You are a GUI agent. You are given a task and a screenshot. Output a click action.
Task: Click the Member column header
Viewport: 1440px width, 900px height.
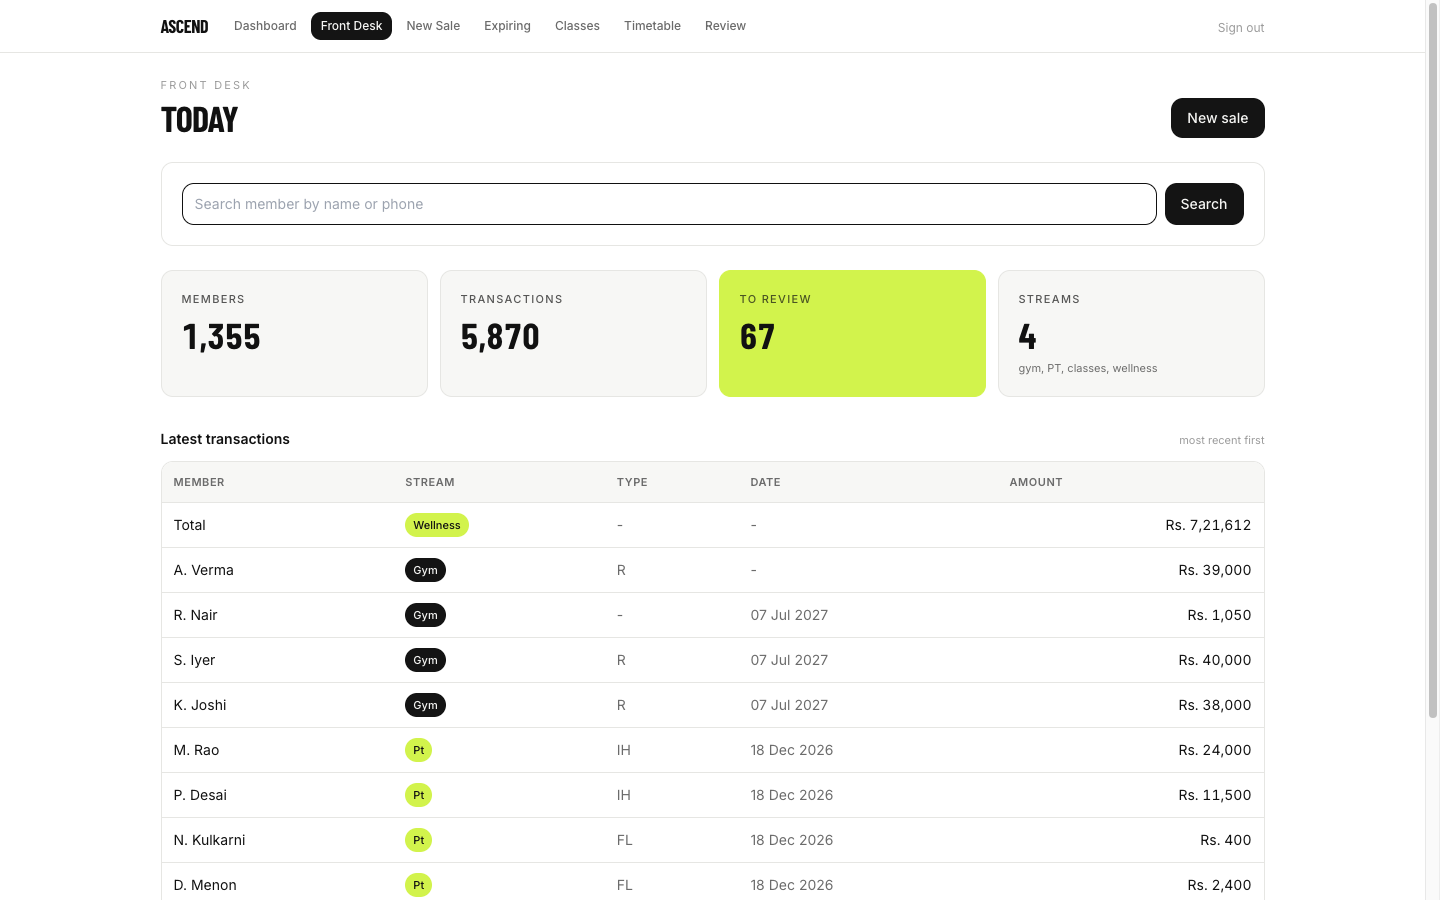[199, 482]
